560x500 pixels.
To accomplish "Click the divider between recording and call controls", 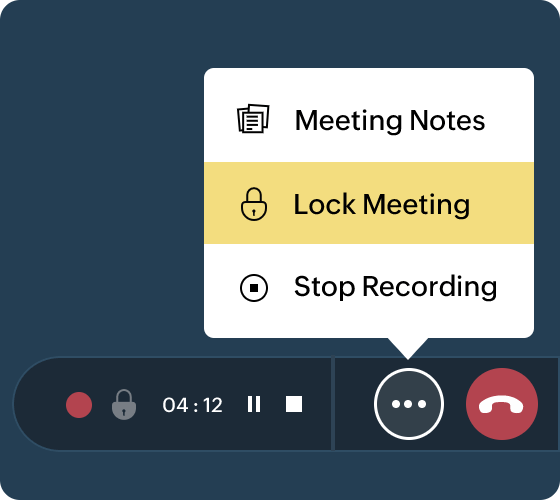I will click(x=333, y=404).
